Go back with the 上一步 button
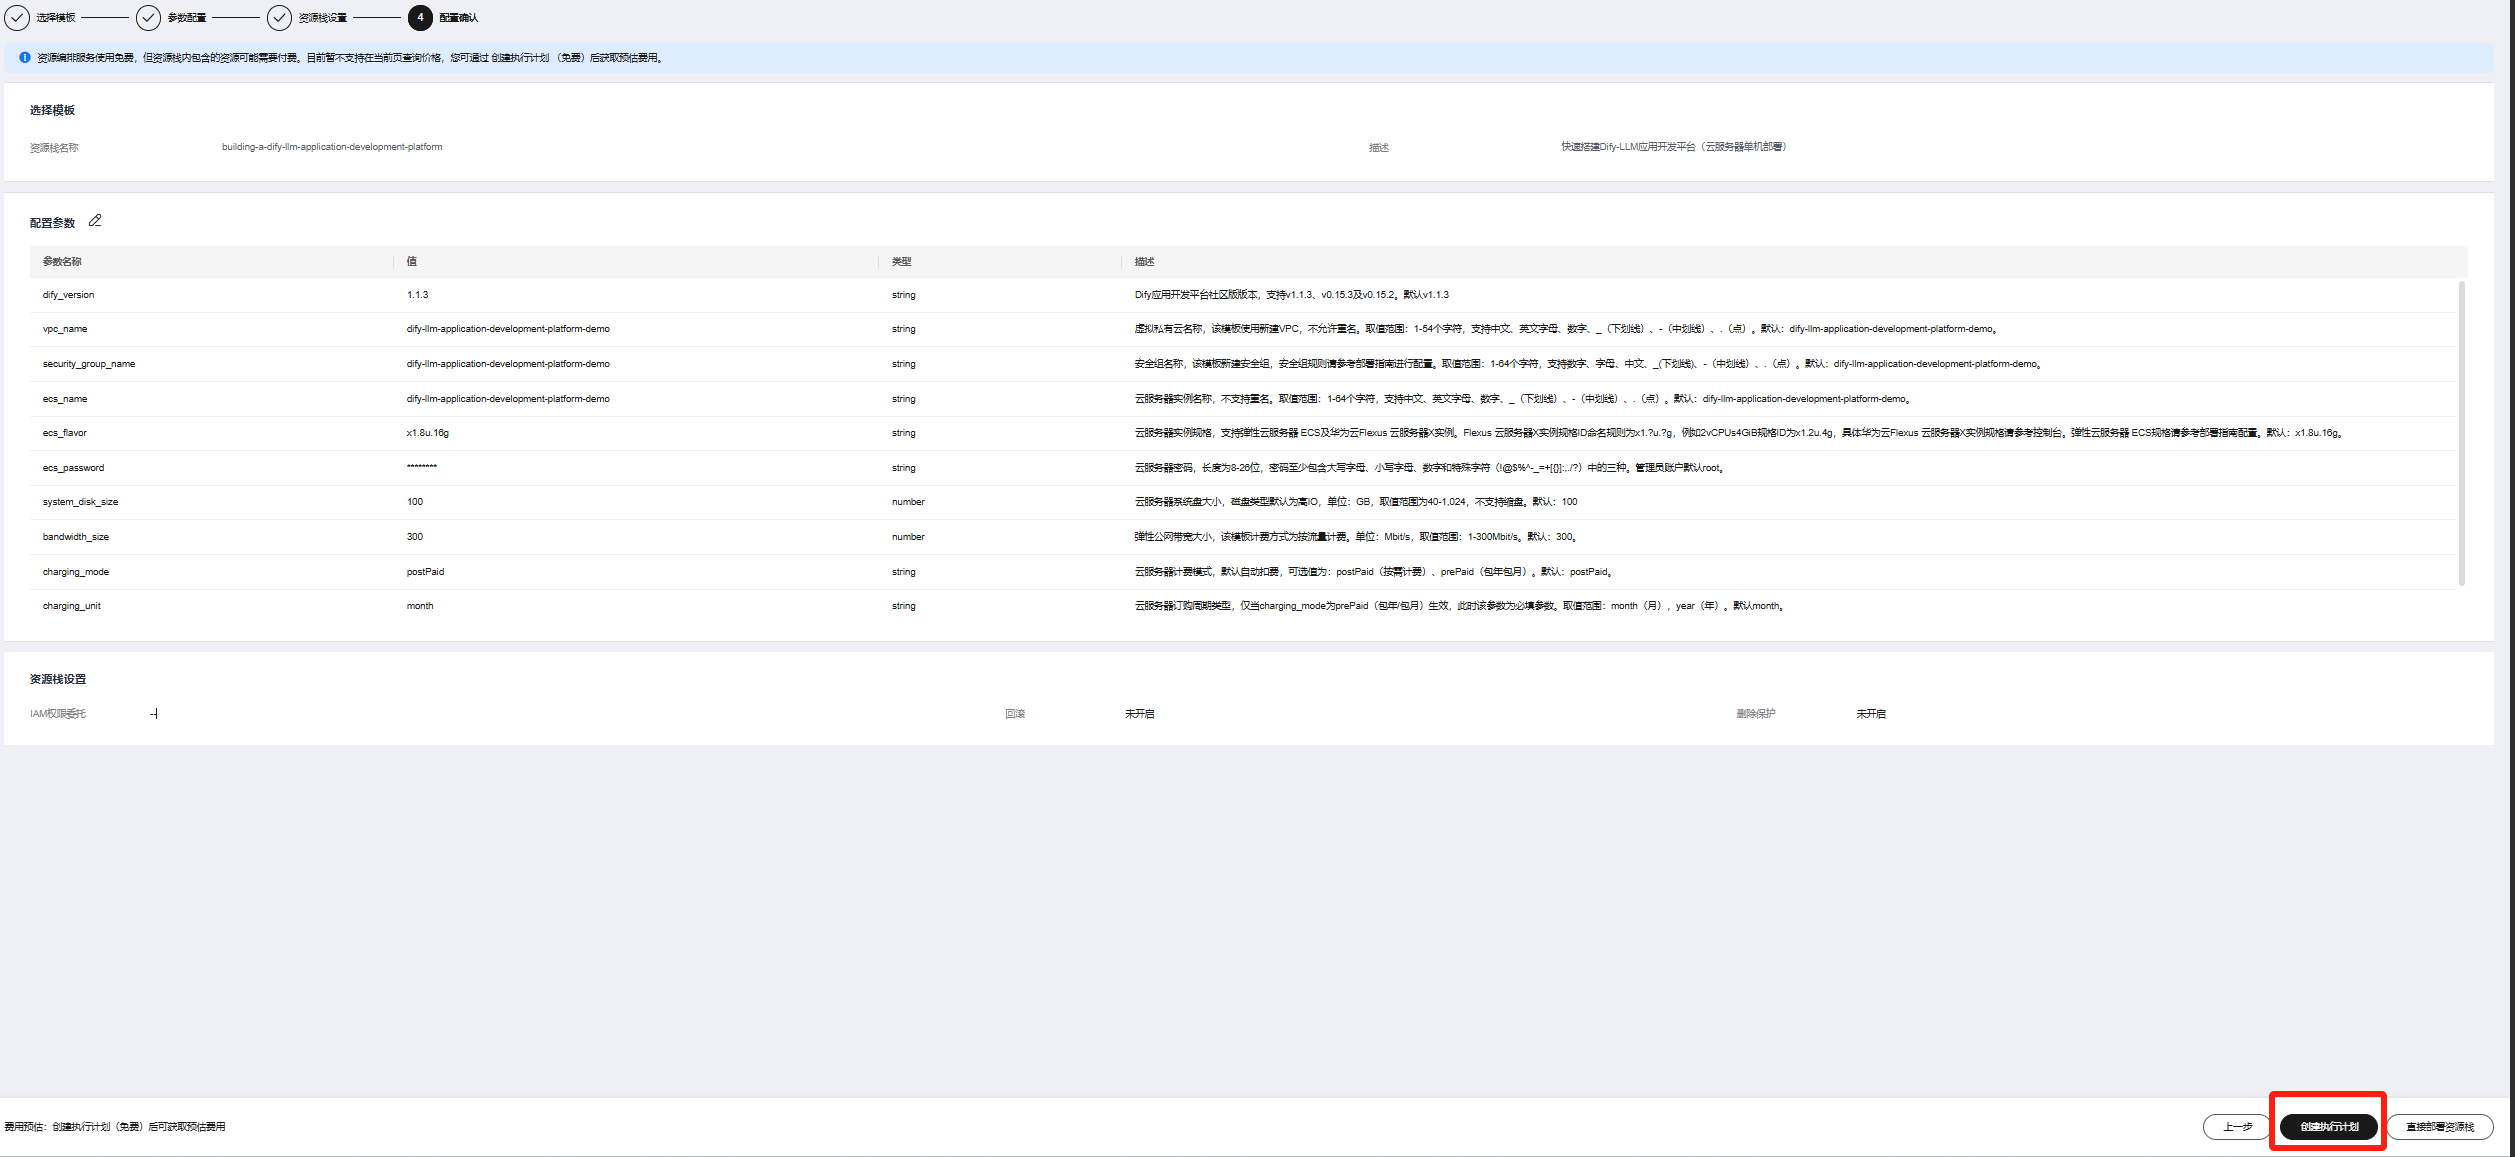This screenshot has height=1157, width=2515. [x=2237, y=1126]
